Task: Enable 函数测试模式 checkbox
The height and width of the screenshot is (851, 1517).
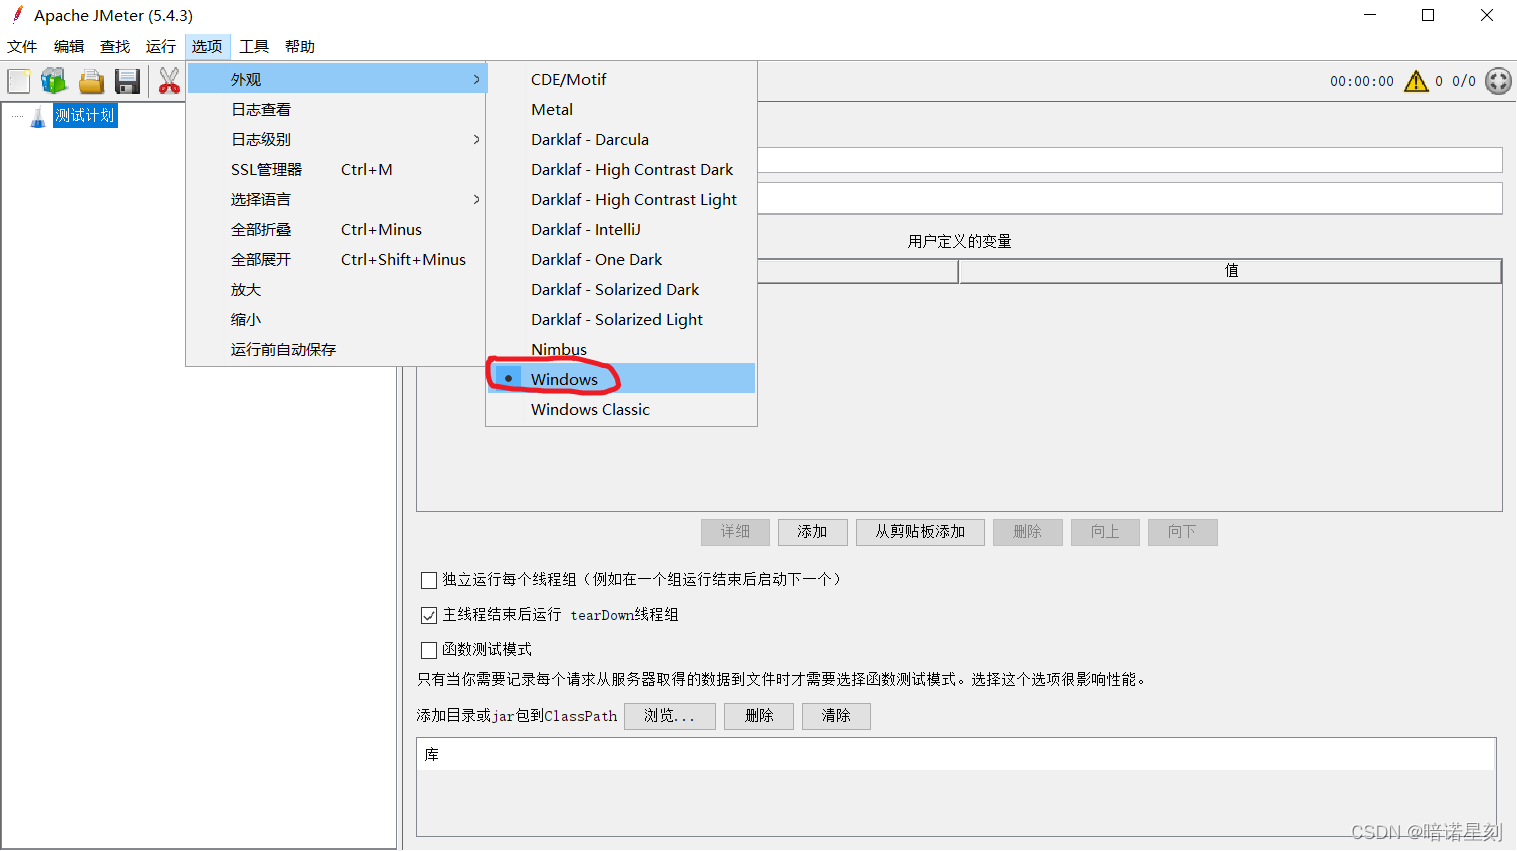Action: (x=429, y=650)
